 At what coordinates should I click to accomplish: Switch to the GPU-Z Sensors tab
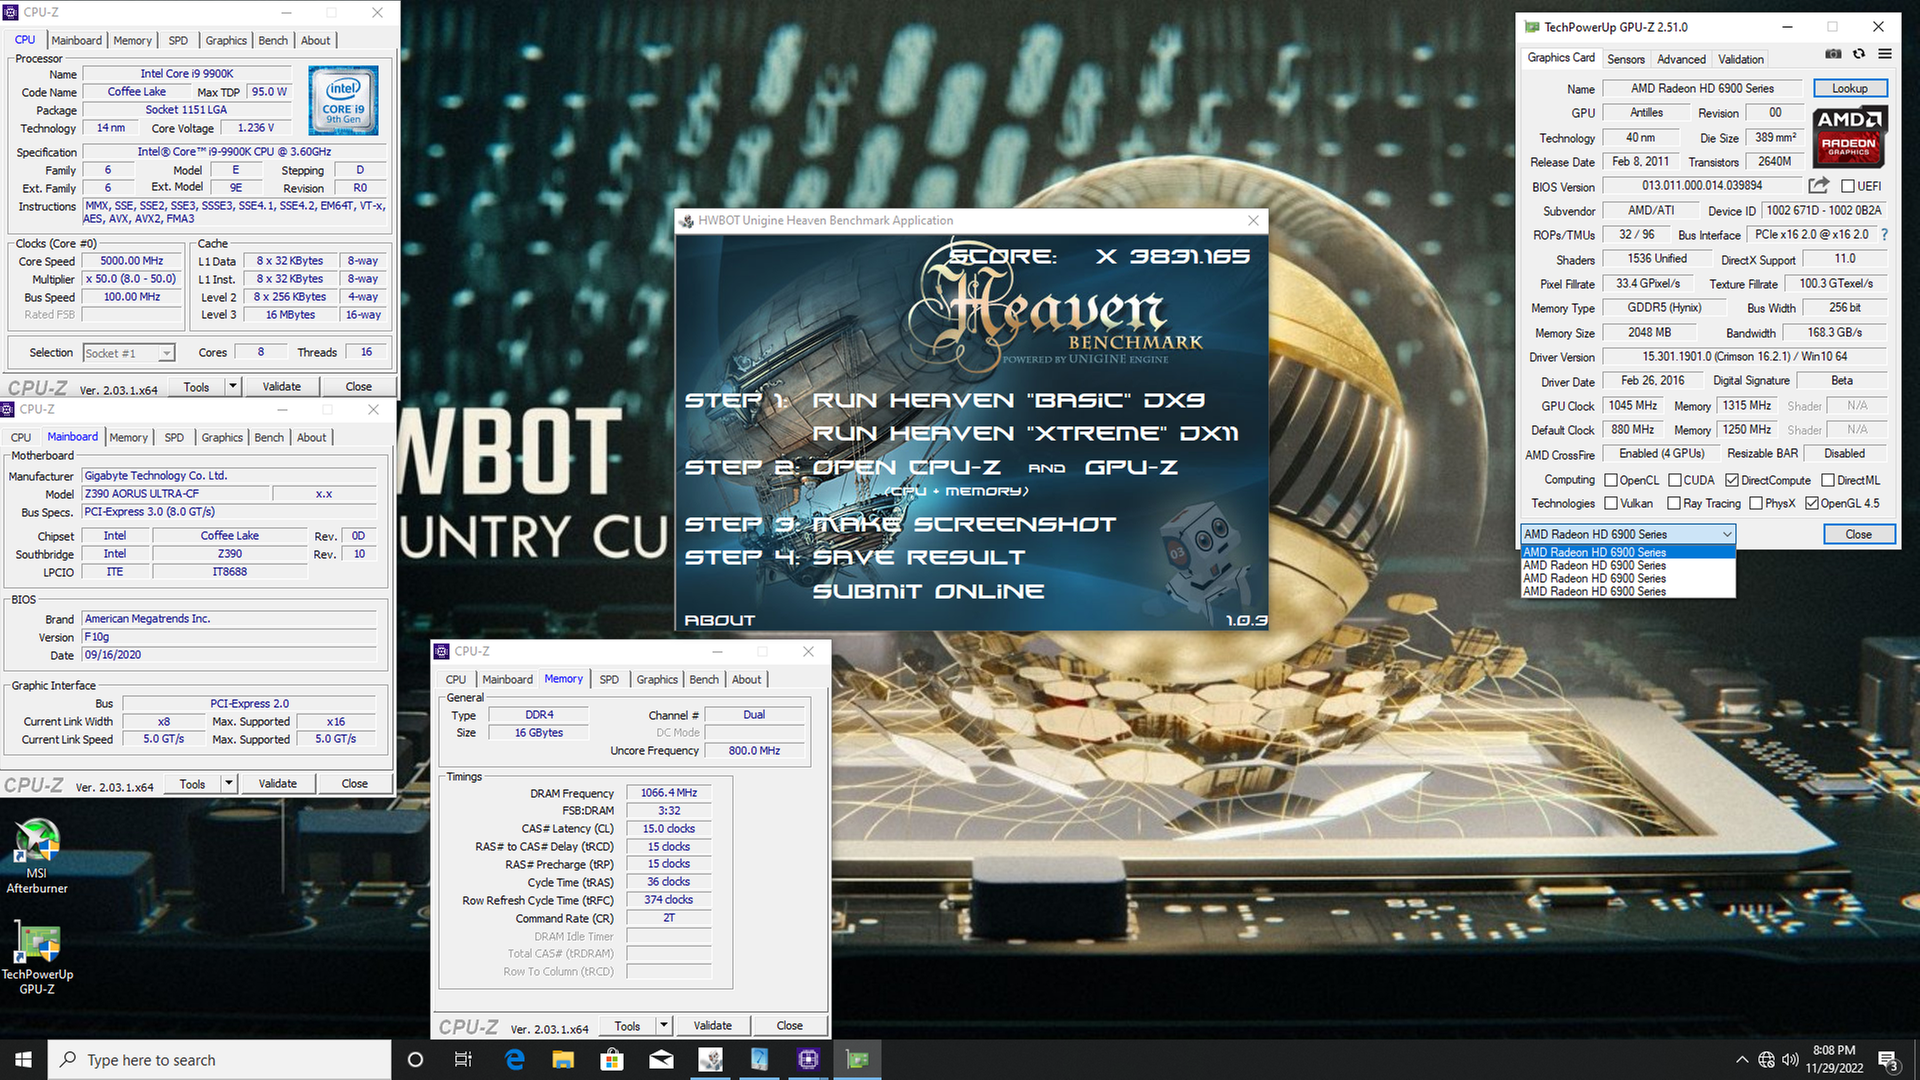pos(1625,59)
